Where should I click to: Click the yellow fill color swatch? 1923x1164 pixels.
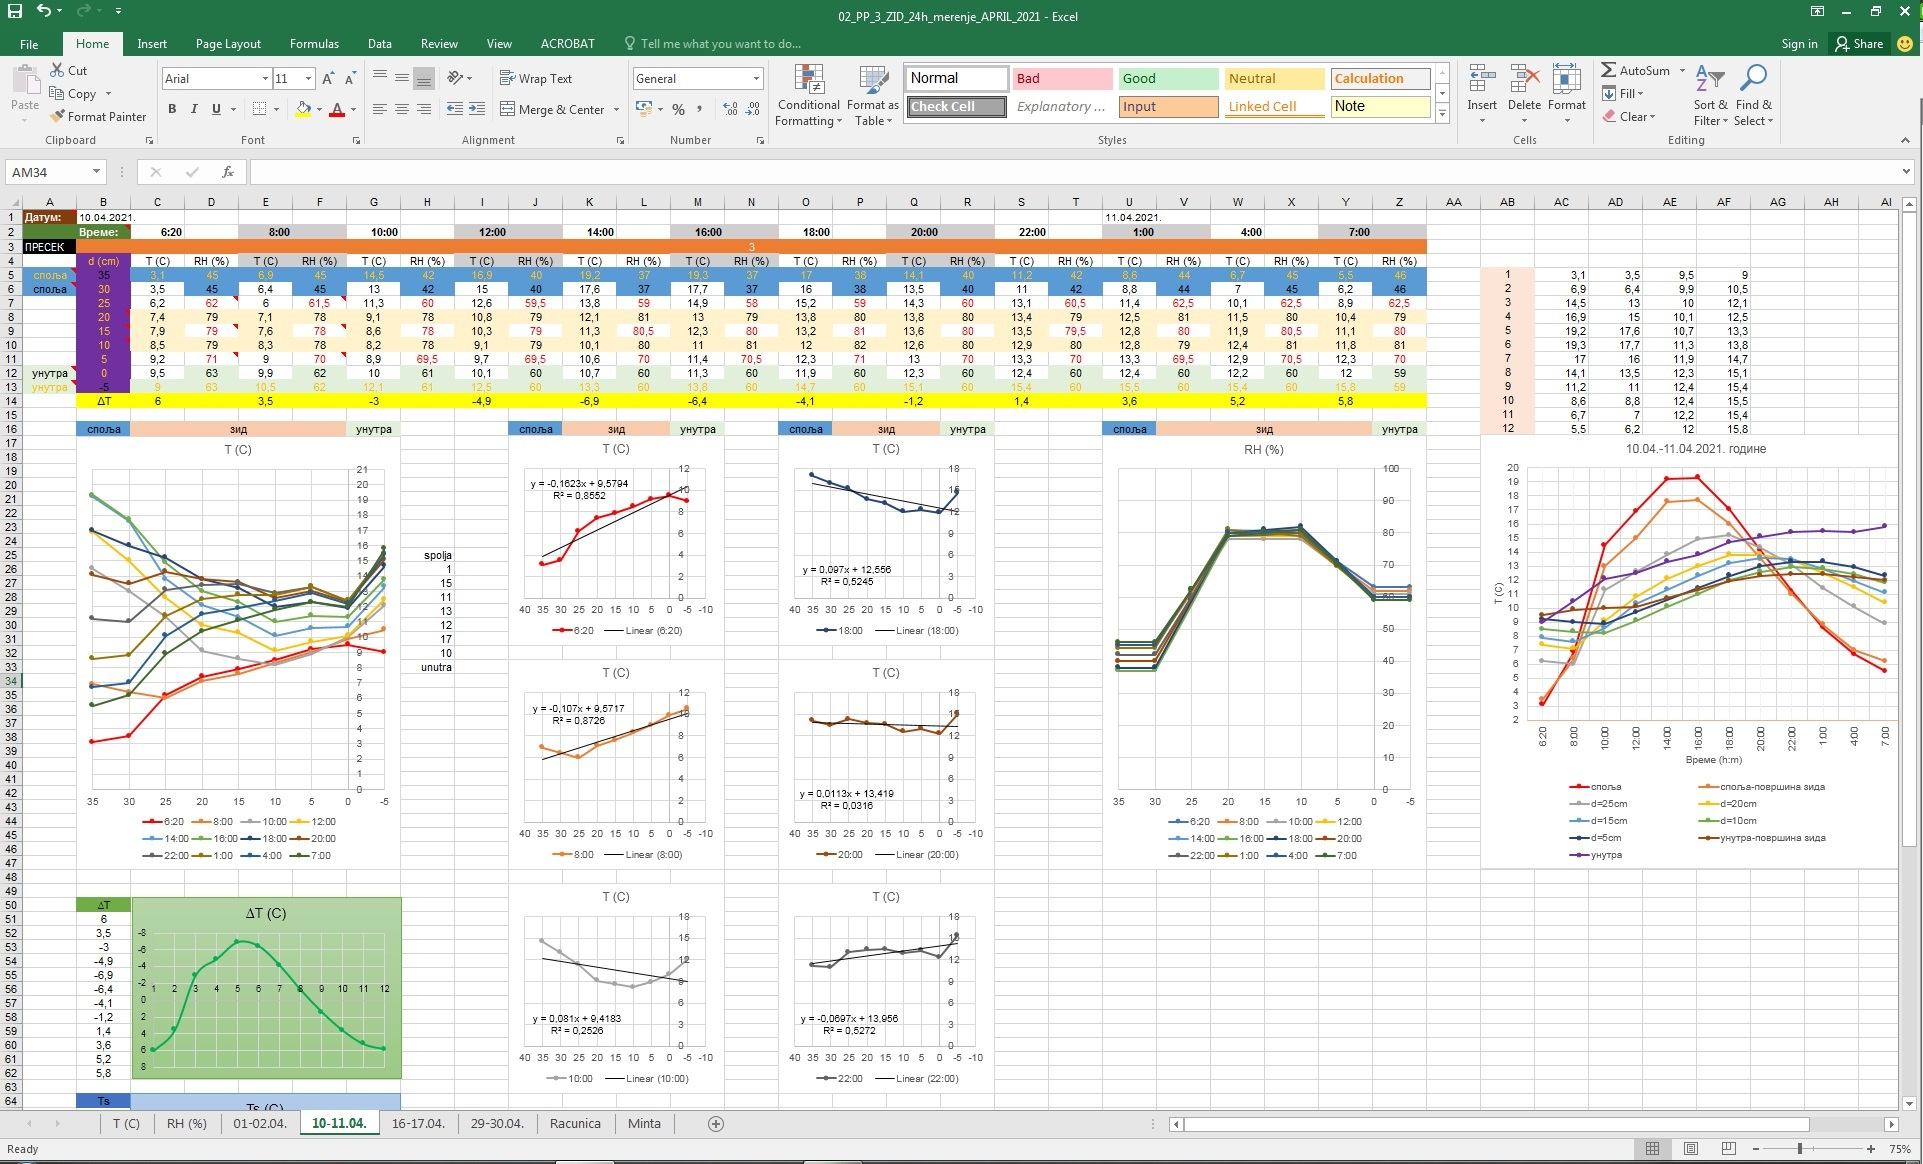(303, 109)
